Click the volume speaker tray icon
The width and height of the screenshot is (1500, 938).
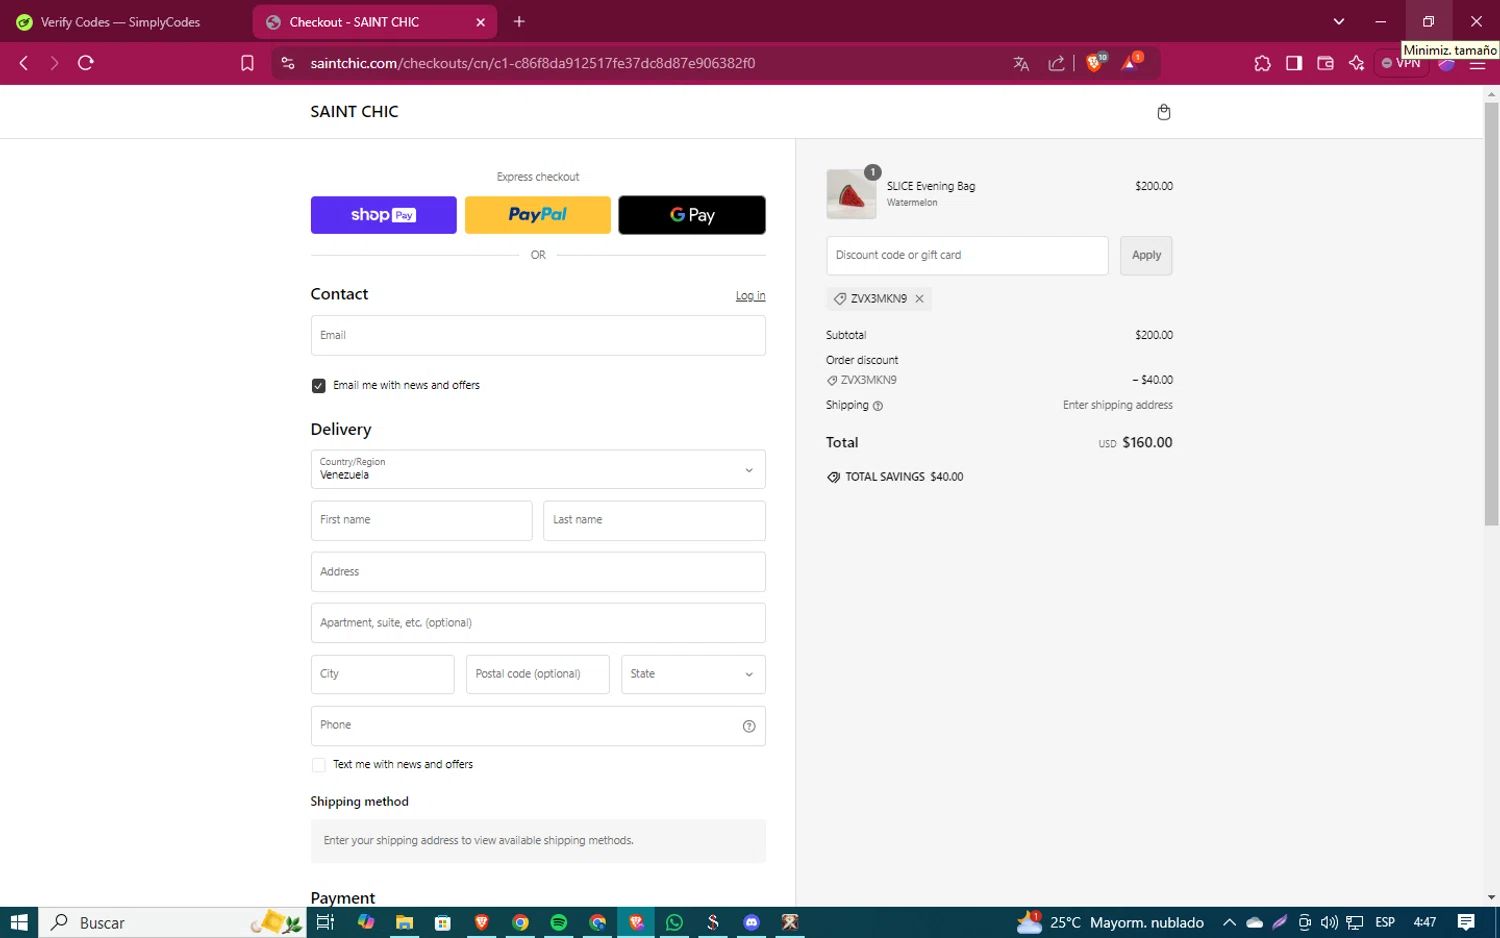pos(1329,923)
